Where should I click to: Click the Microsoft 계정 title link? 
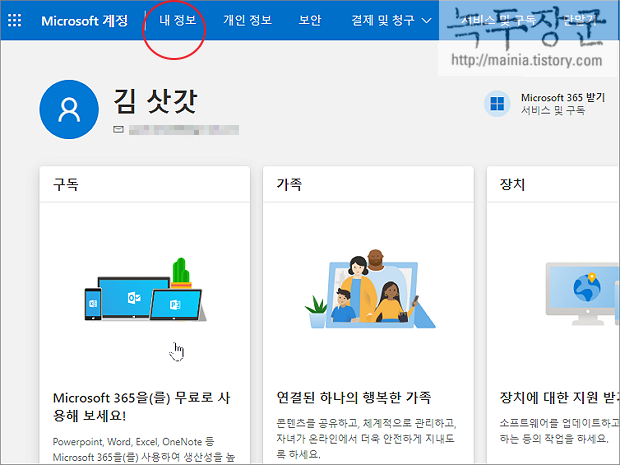tap(85, 21)
